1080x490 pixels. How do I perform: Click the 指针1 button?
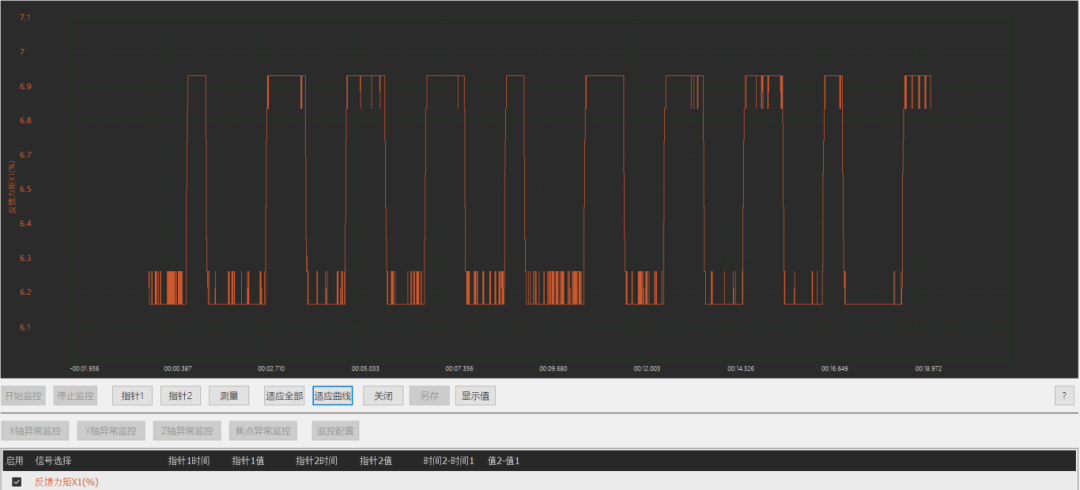tap(133, 396)
